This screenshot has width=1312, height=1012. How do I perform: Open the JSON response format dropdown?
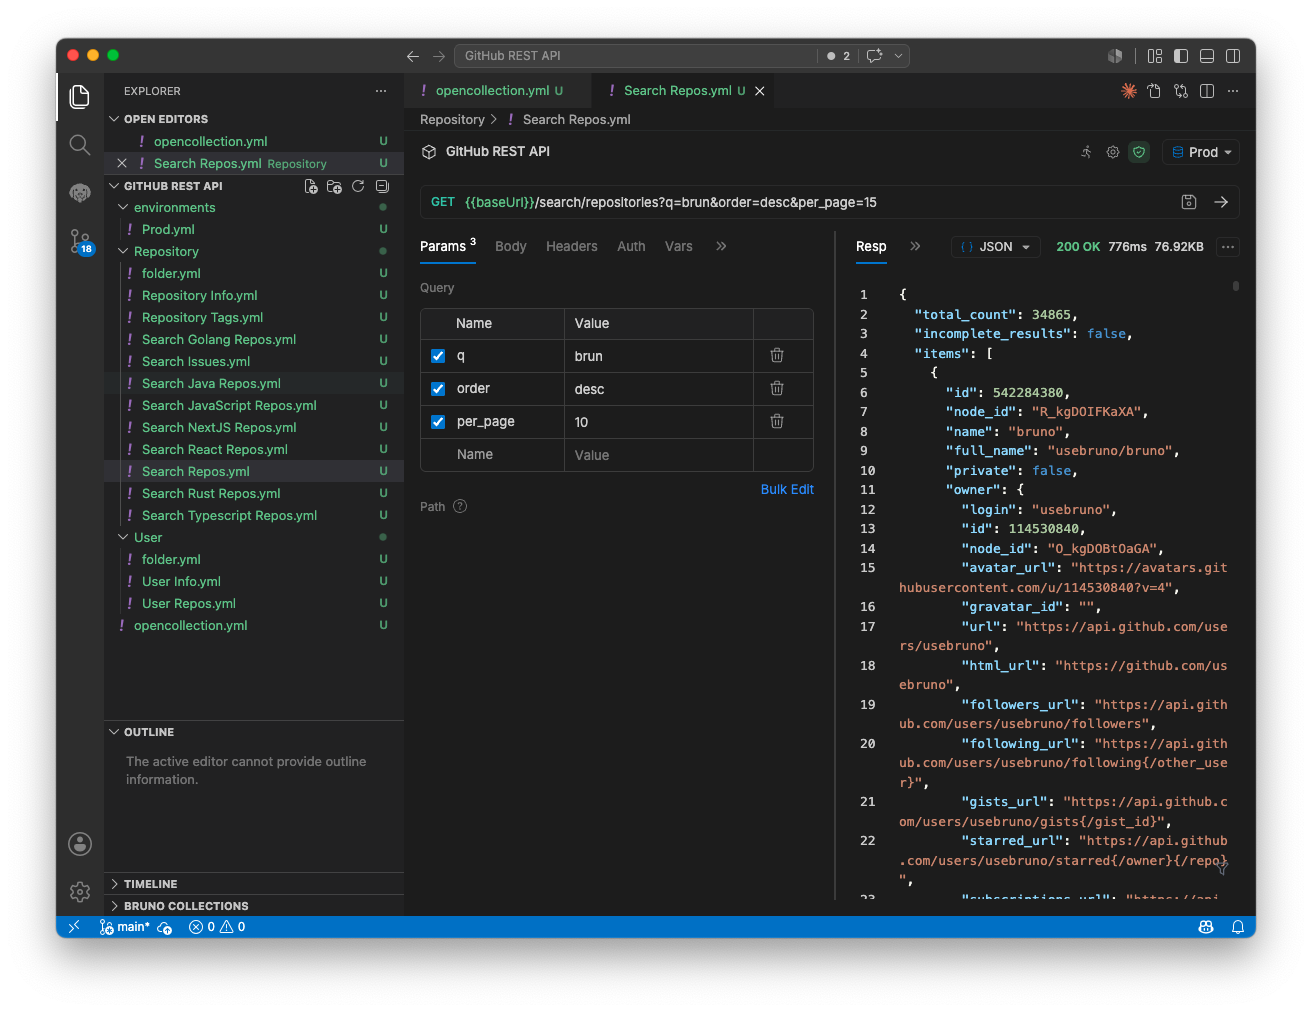pos(996,247)
